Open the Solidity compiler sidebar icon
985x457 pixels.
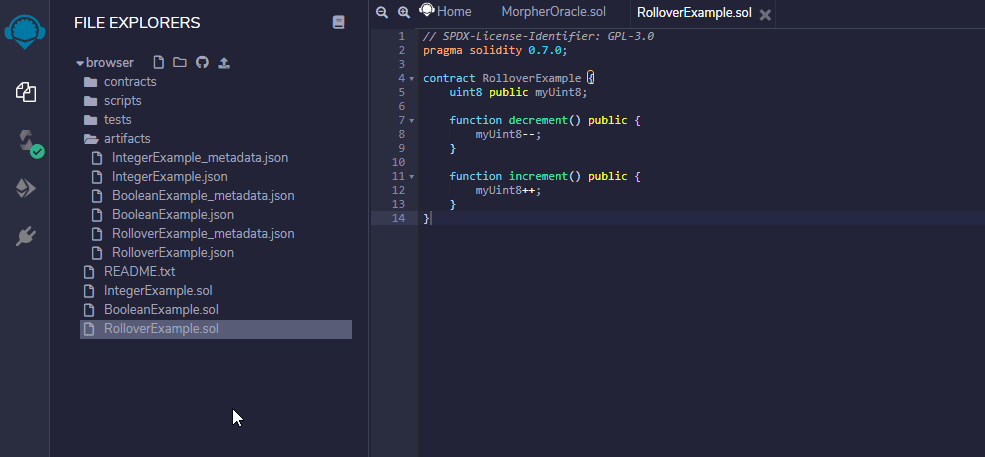click(x=28, y=142)
